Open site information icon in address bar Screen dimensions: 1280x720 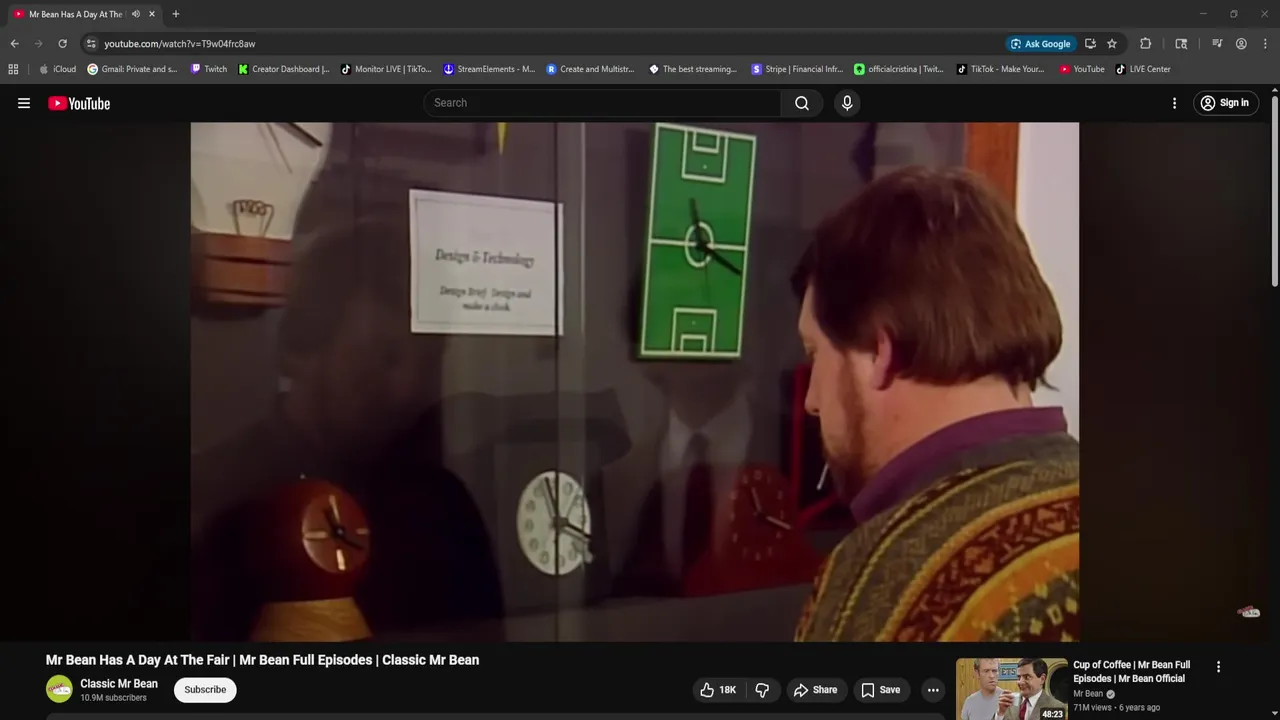(x=91, y=44)
